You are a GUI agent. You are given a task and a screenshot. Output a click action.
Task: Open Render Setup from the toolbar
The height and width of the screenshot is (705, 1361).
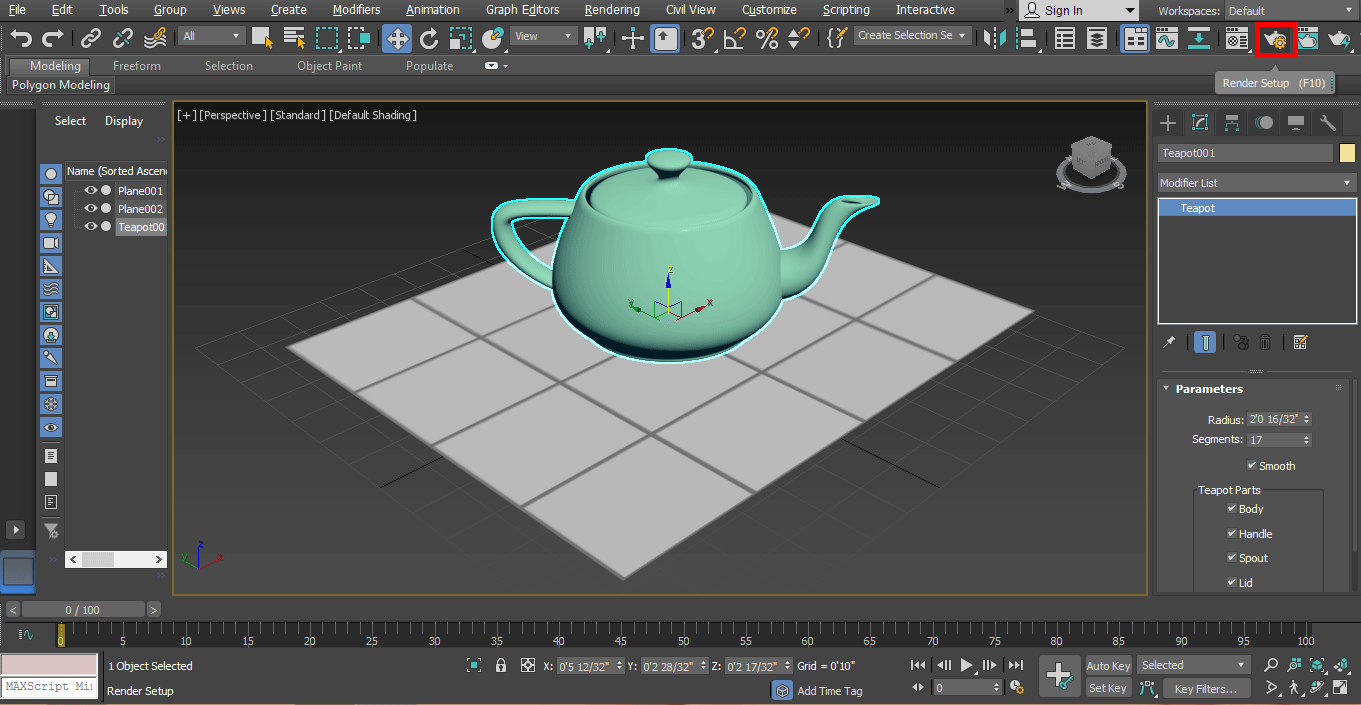click(1276, 39)
